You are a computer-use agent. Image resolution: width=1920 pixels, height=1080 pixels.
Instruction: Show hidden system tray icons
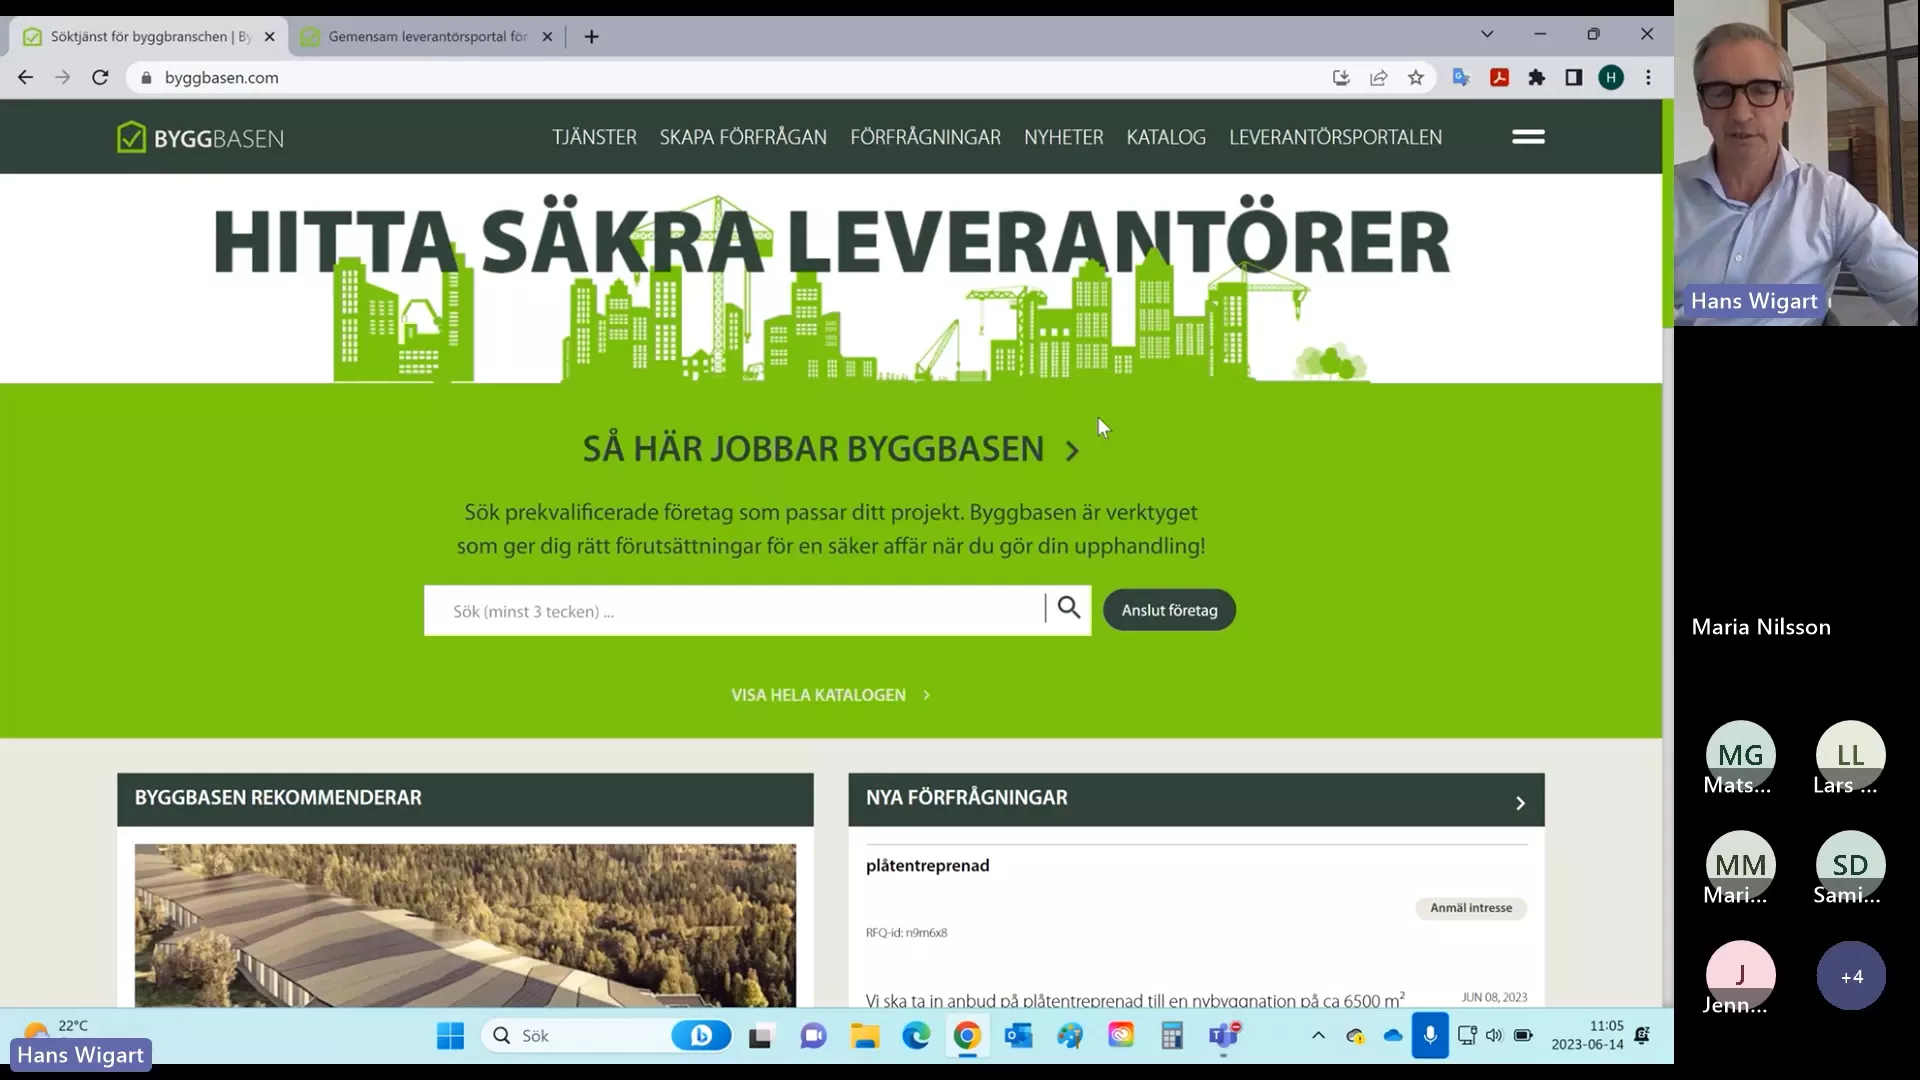[1318, 1036]
